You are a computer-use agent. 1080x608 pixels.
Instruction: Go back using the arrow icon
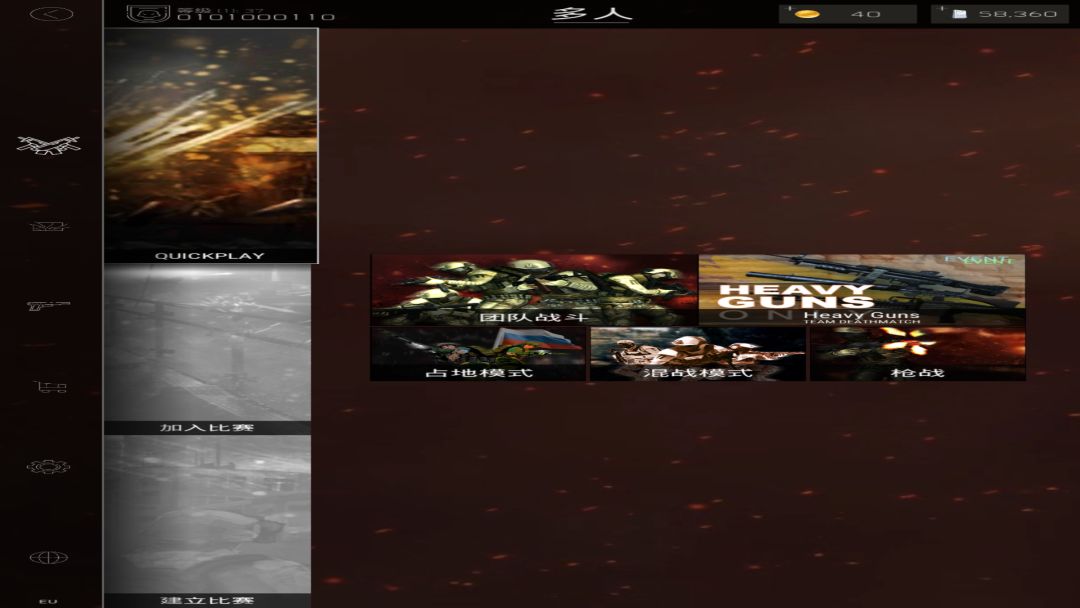coord(51,14)
